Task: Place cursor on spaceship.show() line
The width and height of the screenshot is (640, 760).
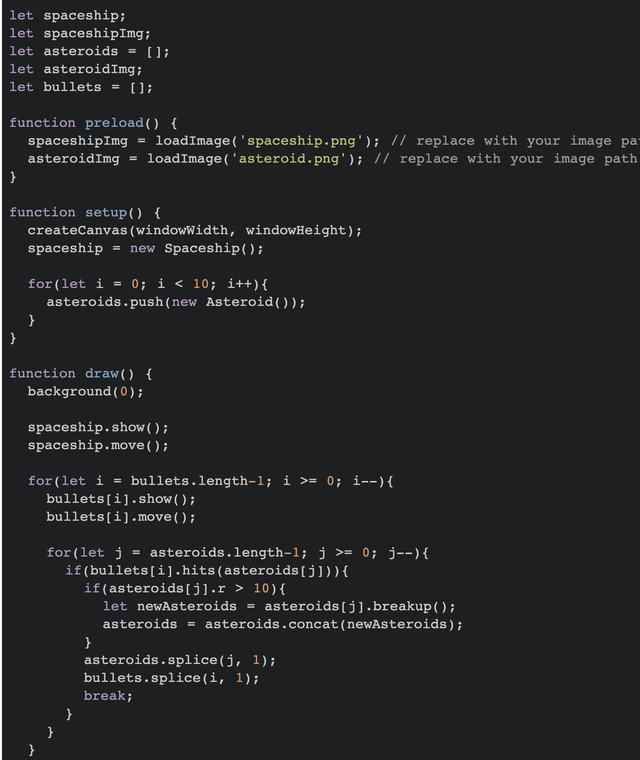Action: (x=98, y=427)
